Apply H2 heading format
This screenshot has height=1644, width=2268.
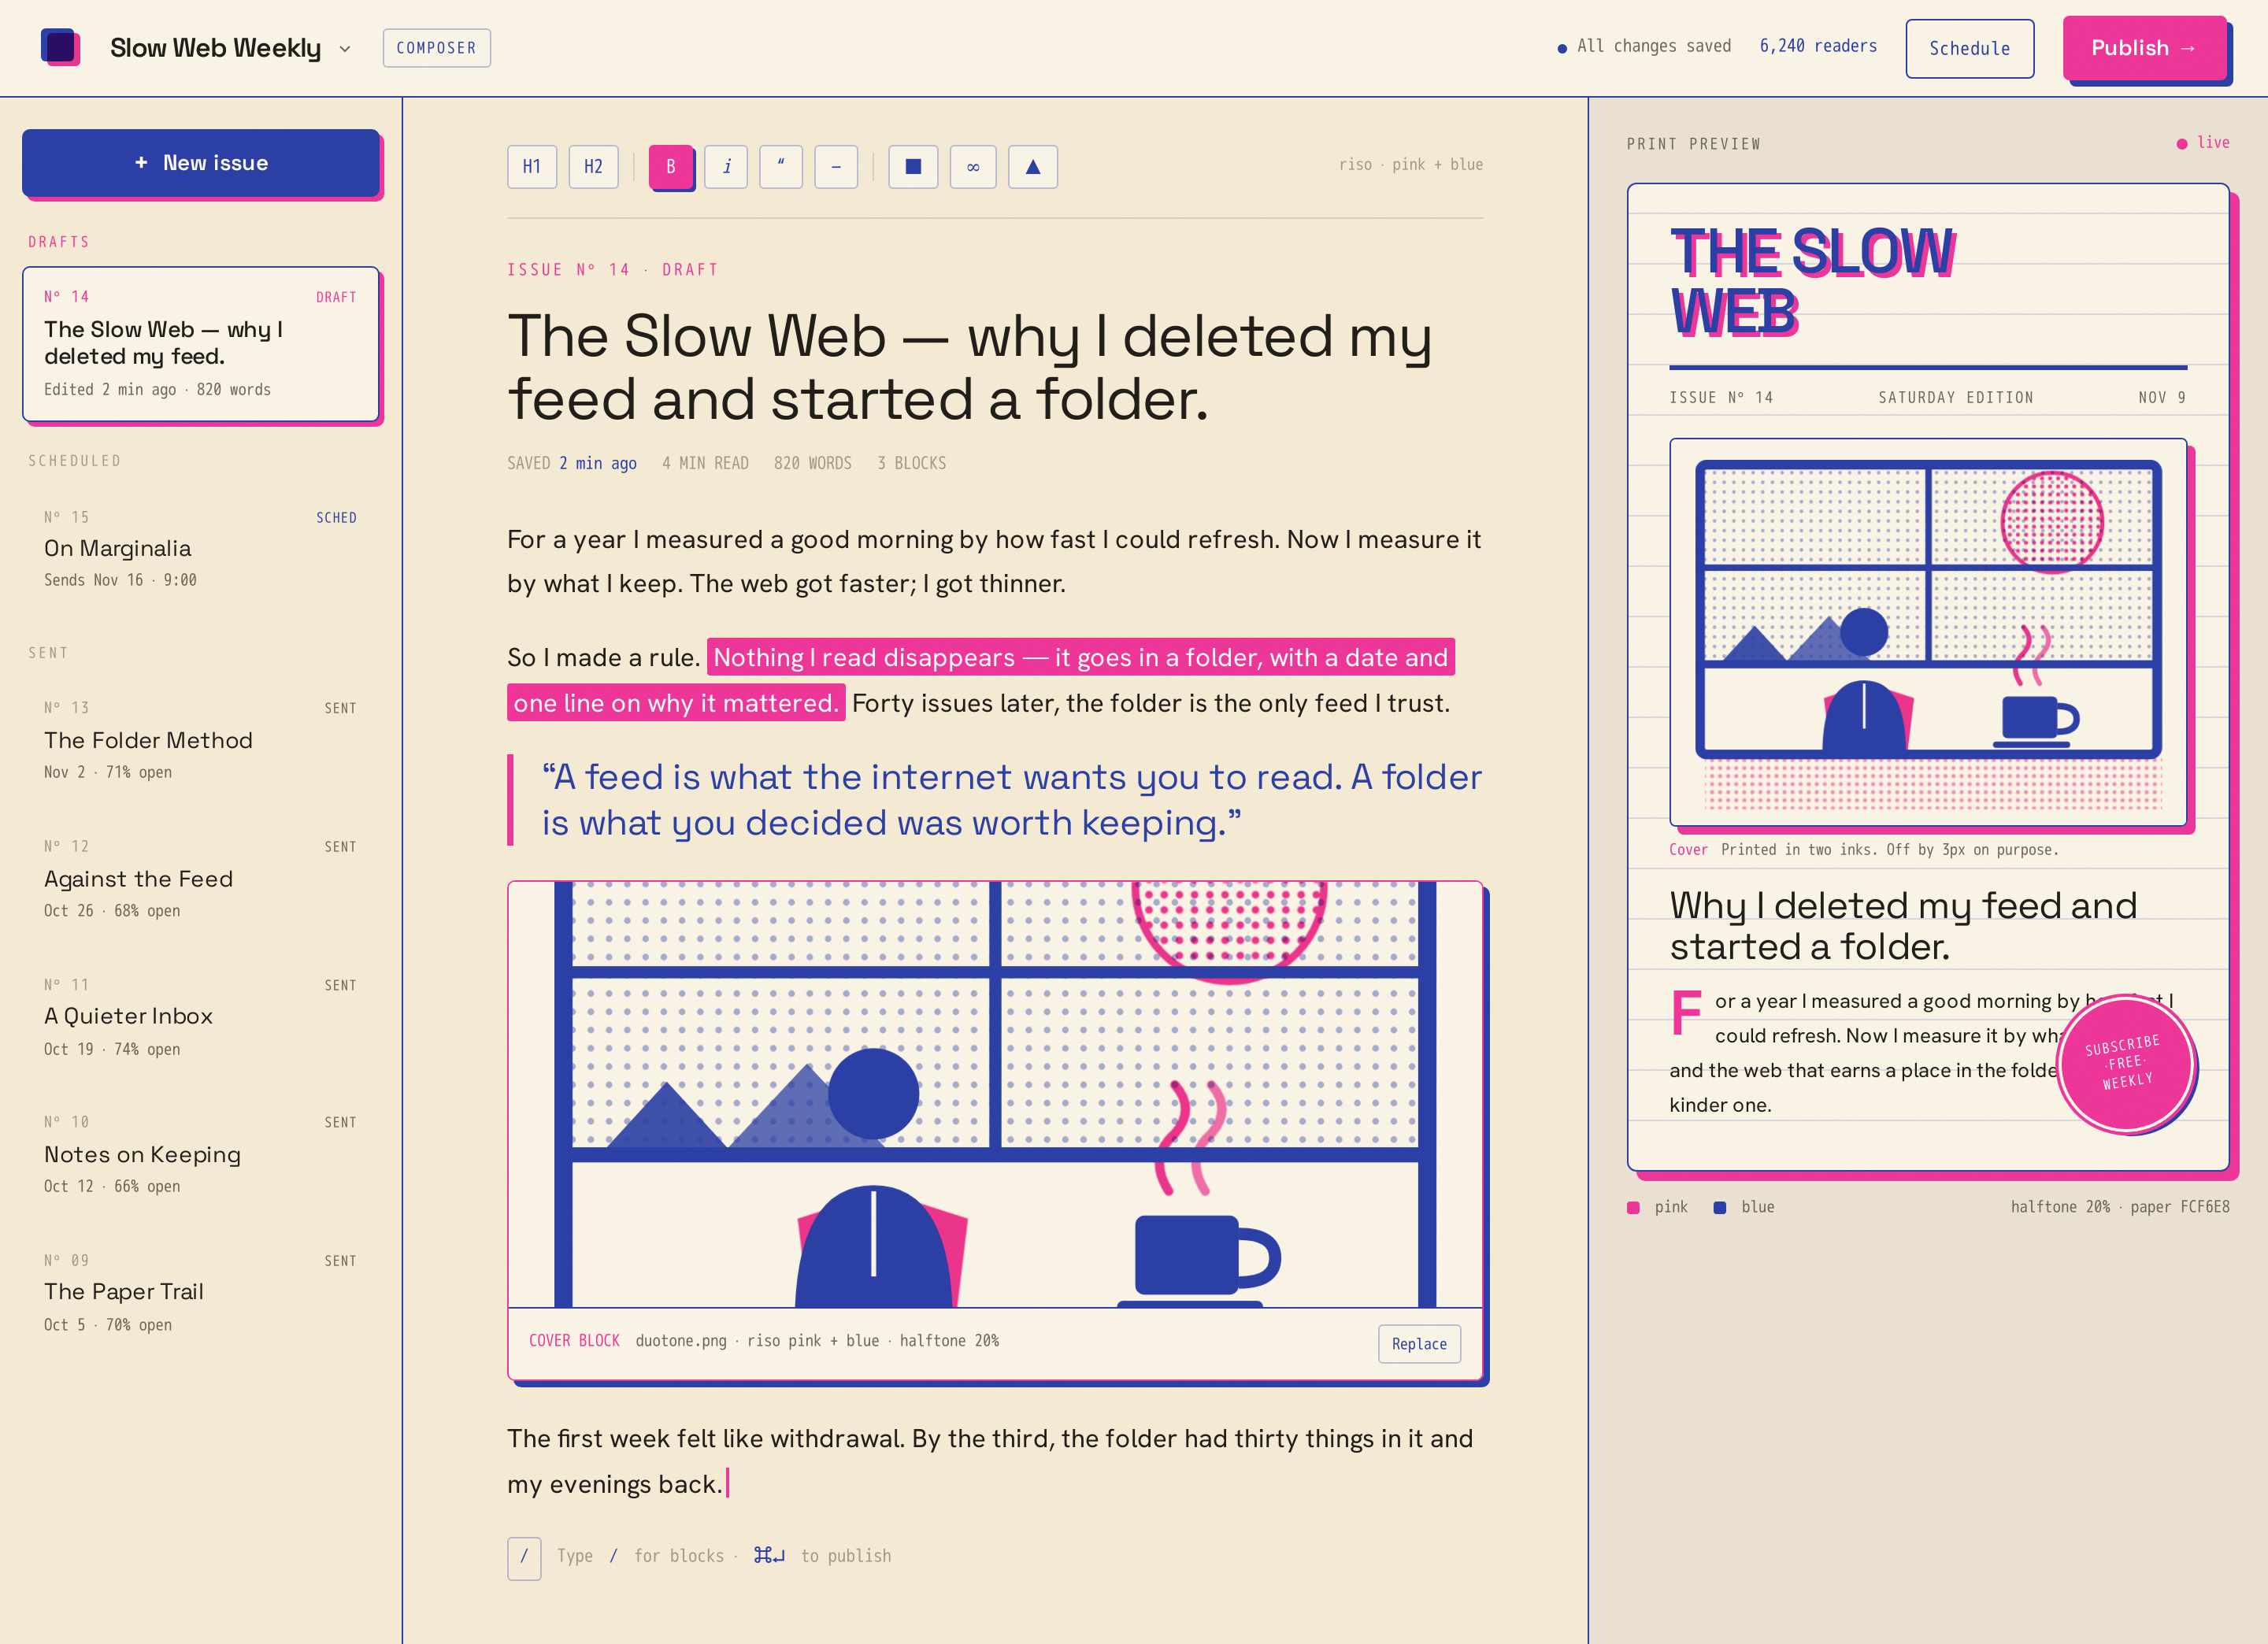(x=593, y=166)
